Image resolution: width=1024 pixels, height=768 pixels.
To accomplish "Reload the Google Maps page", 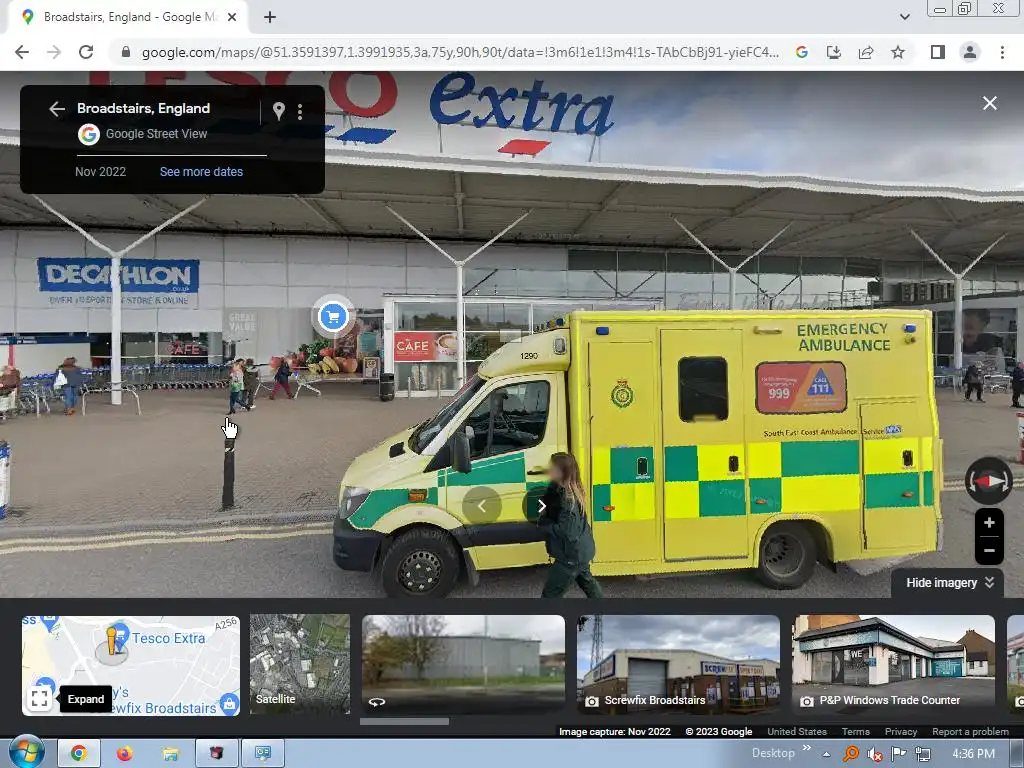I will click(x=86, y=52).
